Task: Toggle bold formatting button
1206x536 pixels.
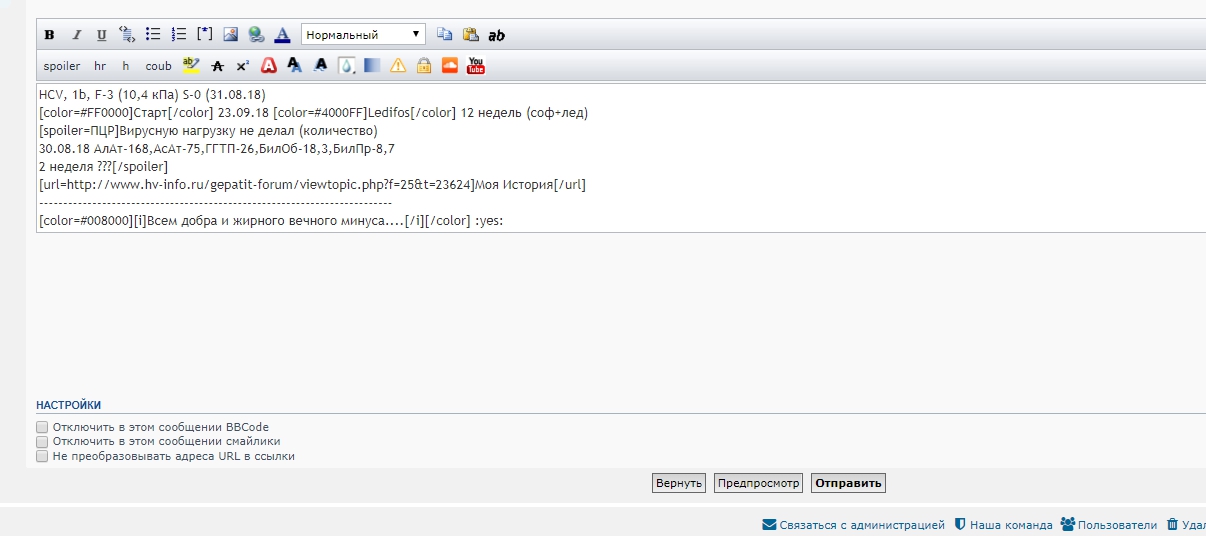Action: click(x=49, y=35)
